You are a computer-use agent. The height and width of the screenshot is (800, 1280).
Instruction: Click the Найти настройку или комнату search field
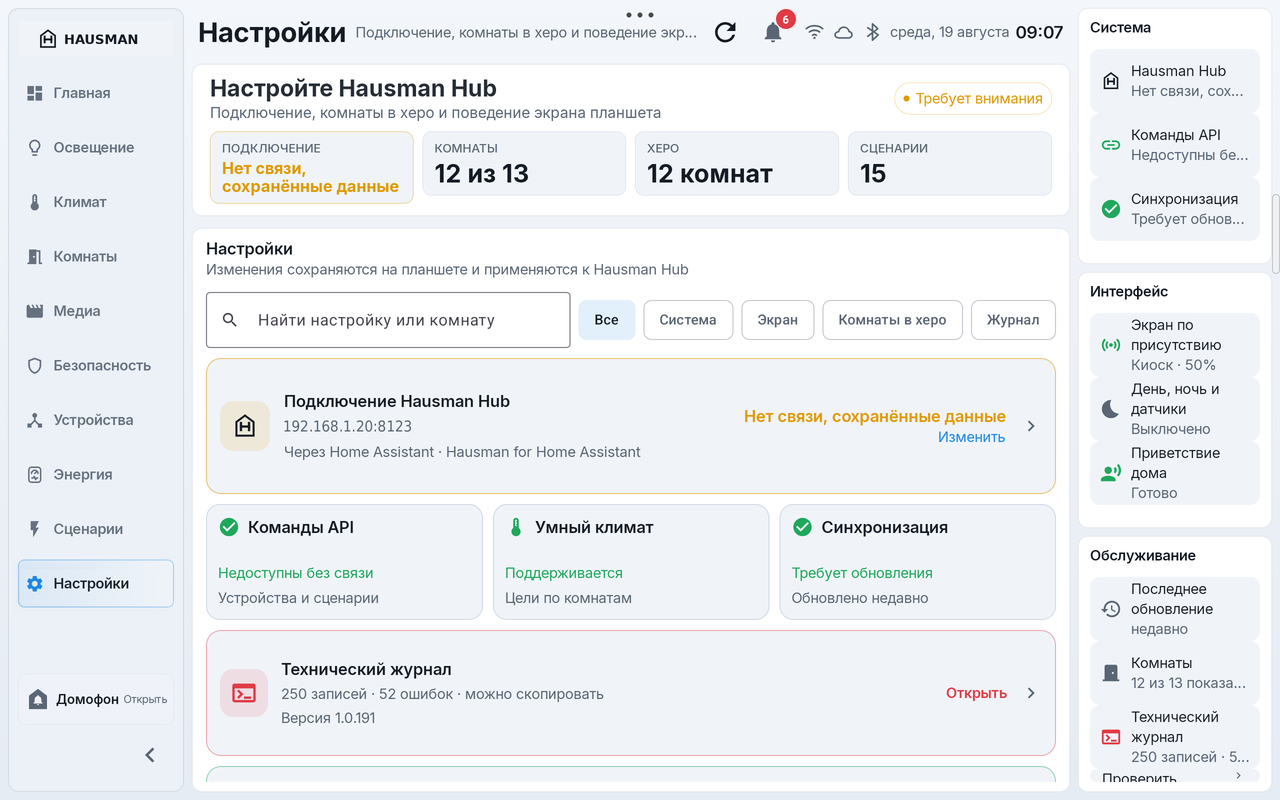pyautogui.click(x=388, y=320)
